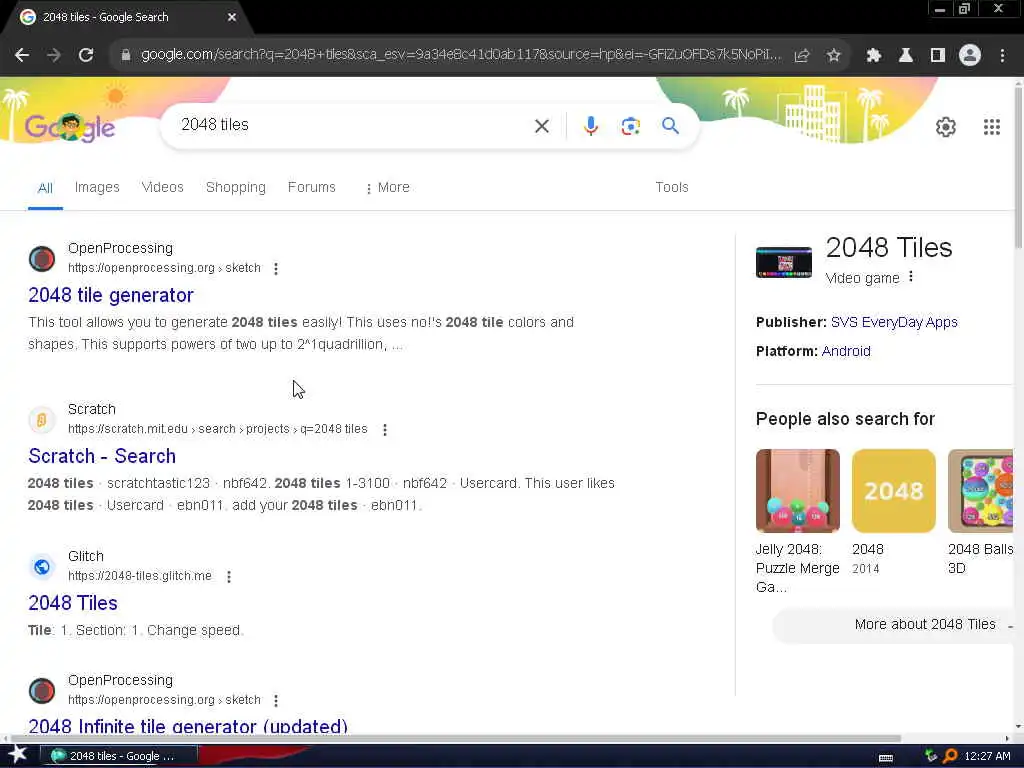The height and width of the screenshot is (768, 1024).
Task: Click the OpenProcessing favicon of first result
Action: coord(42,259)
